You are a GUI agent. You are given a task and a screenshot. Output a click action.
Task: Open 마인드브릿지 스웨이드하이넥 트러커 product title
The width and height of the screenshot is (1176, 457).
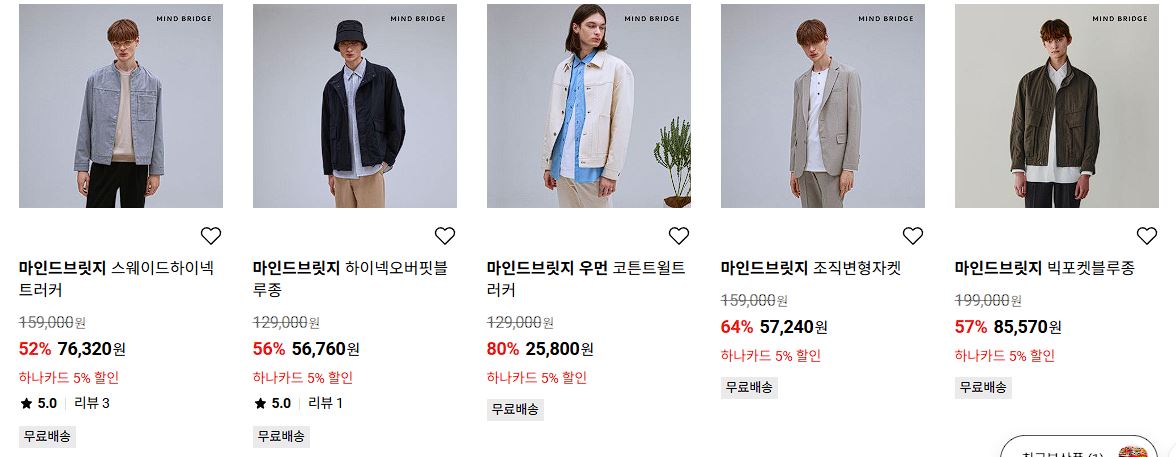click(116, 278)
